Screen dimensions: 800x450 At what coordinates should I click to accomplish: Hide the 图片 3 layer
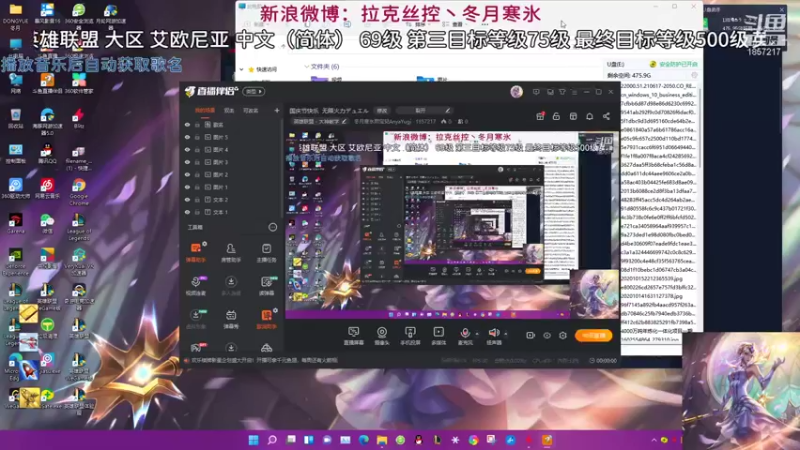click(x=187, y=162)
